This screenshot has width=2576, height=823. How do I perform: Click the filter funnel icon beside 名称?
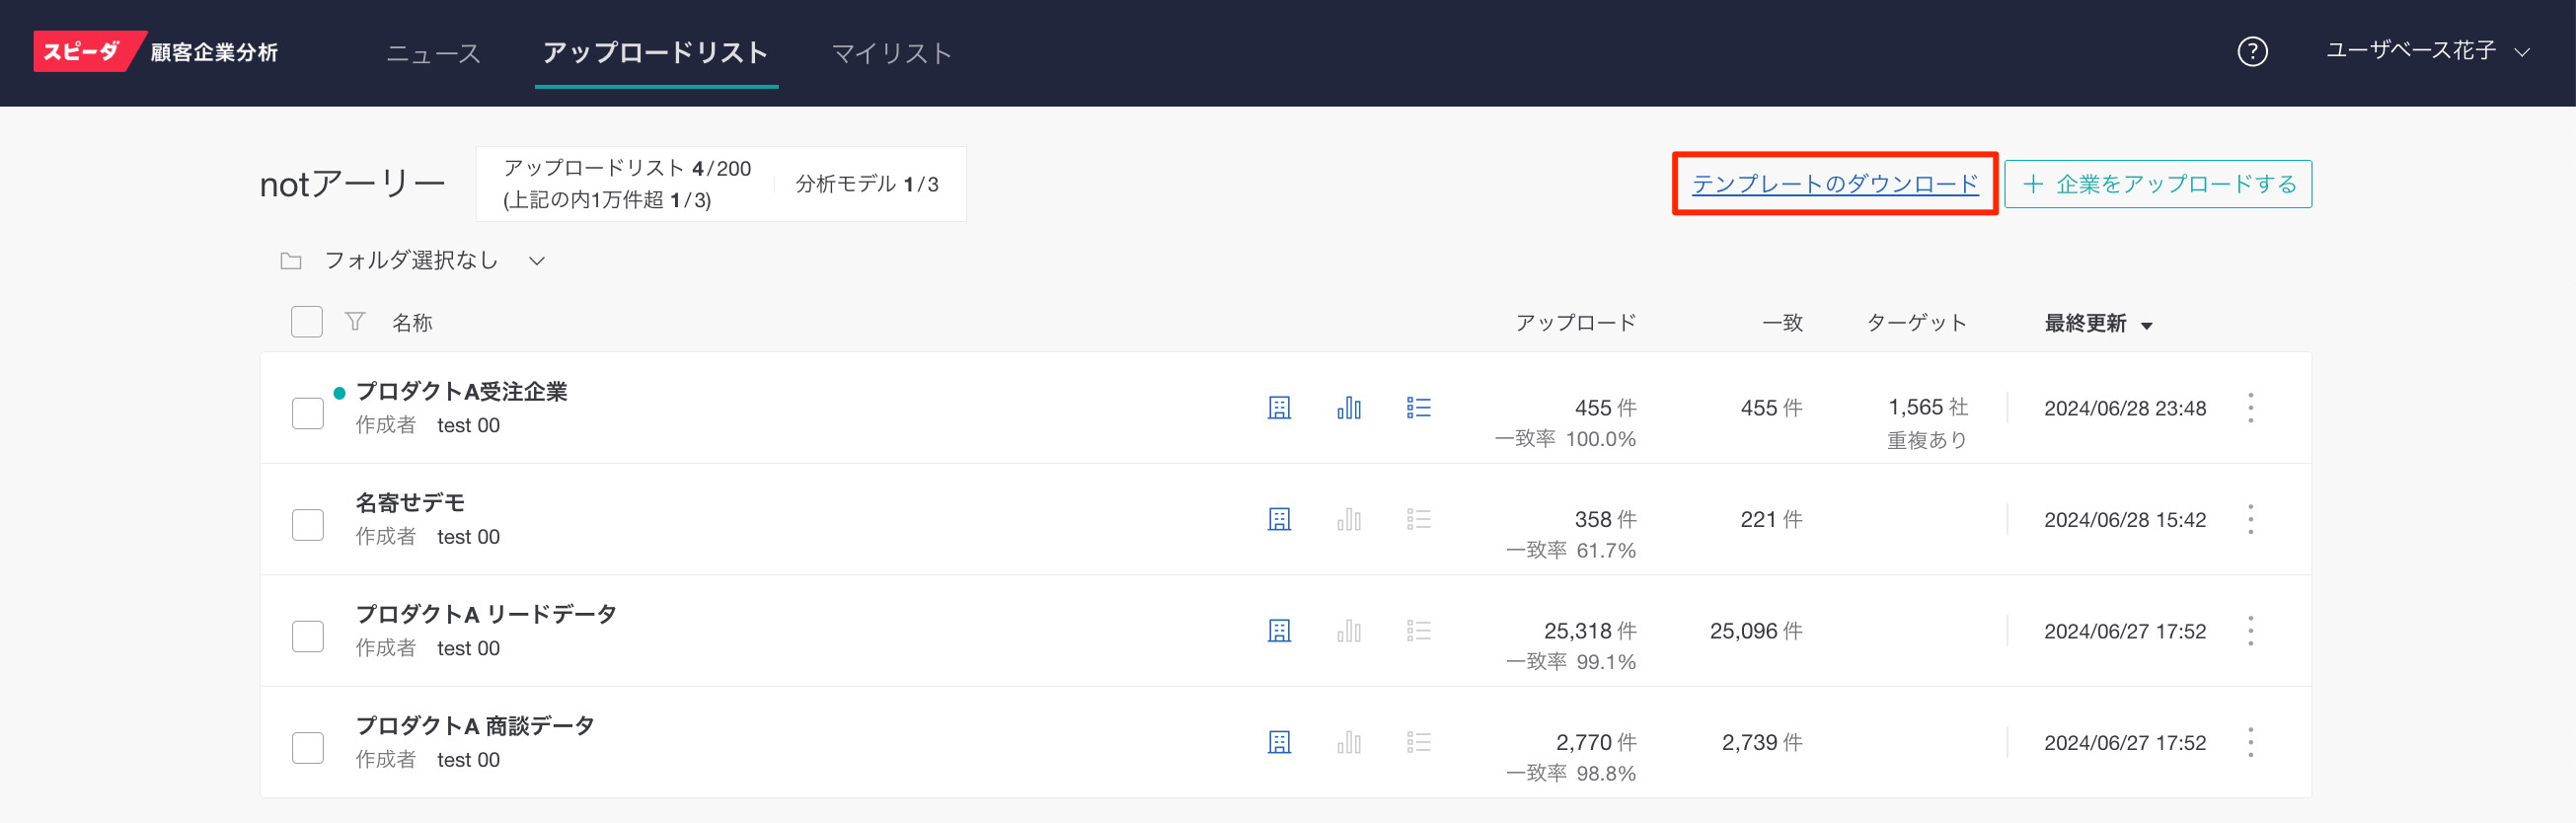point(354,322)
